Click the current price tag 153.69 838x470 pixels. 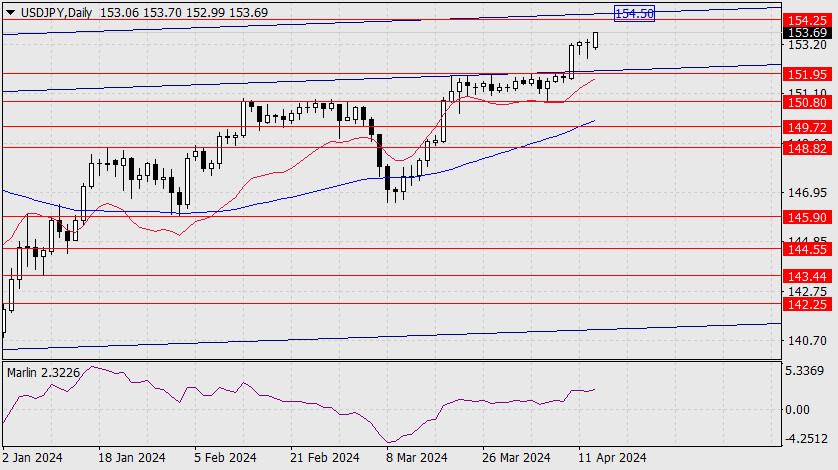click(x=808, y=33)
